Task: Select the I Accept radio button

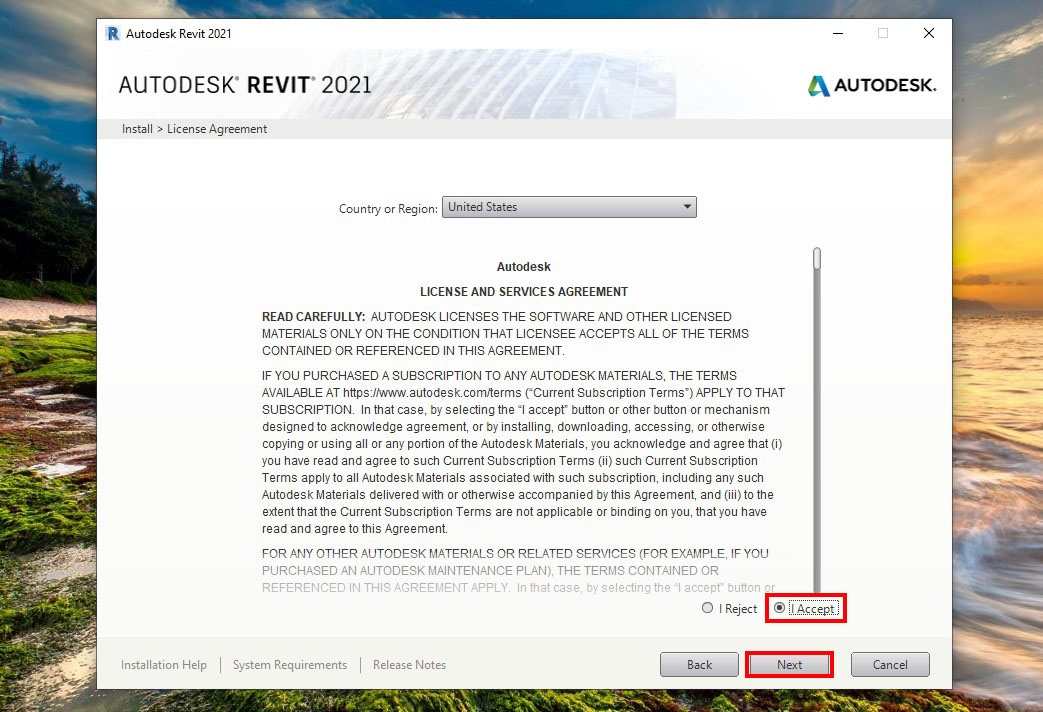Action: [780, 608]
